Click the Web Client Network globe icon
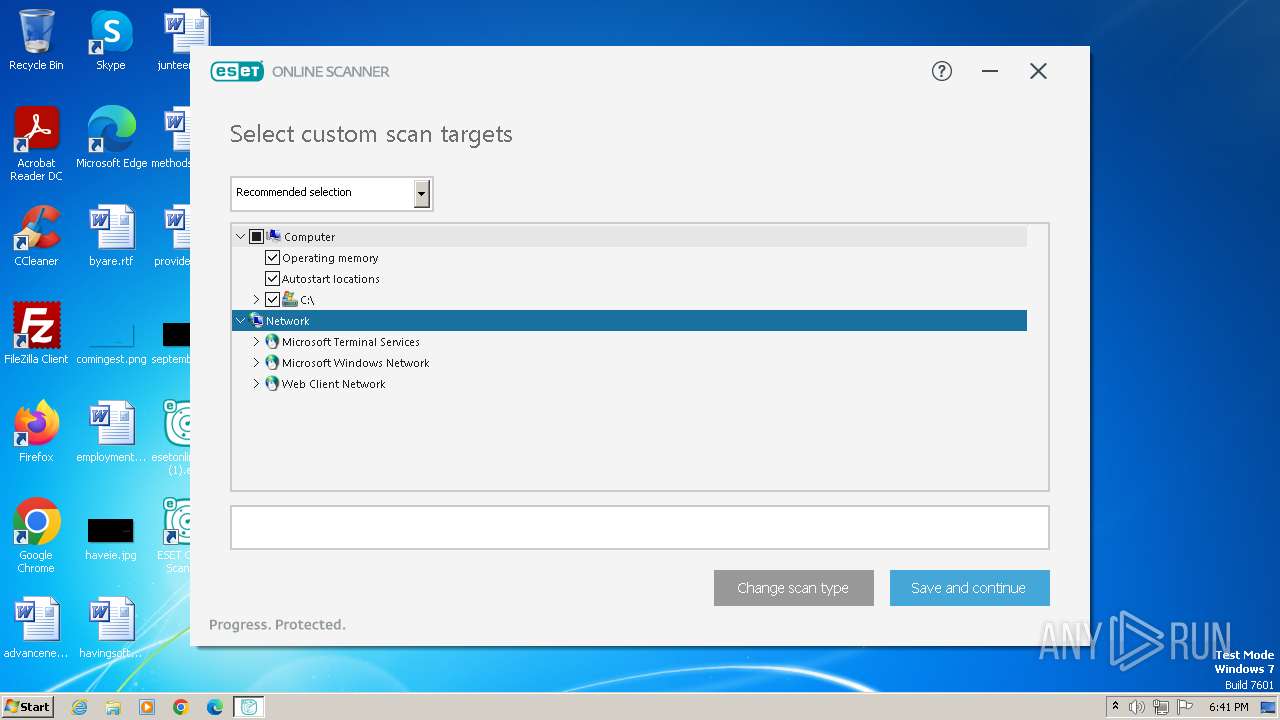This screenshot has width=1280, height=720. point(272,384)
